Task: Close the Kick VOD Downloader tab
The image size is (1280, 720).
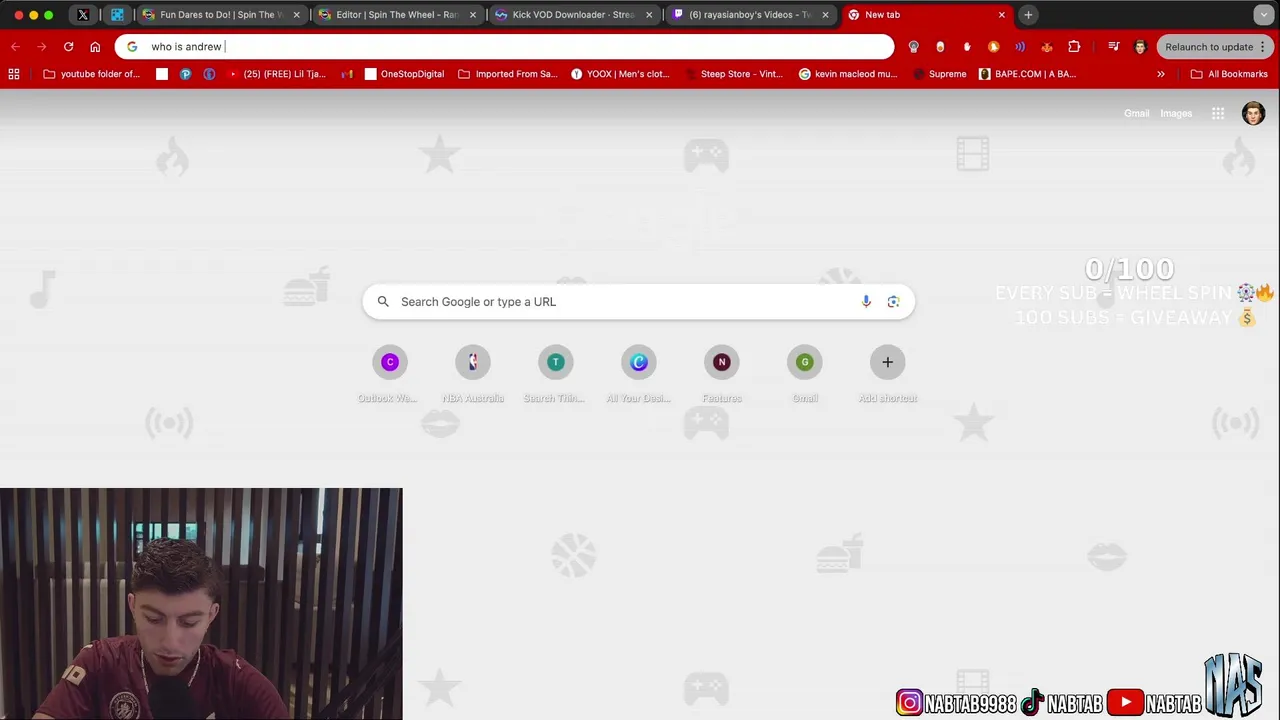Action: (x=649, y=15)
